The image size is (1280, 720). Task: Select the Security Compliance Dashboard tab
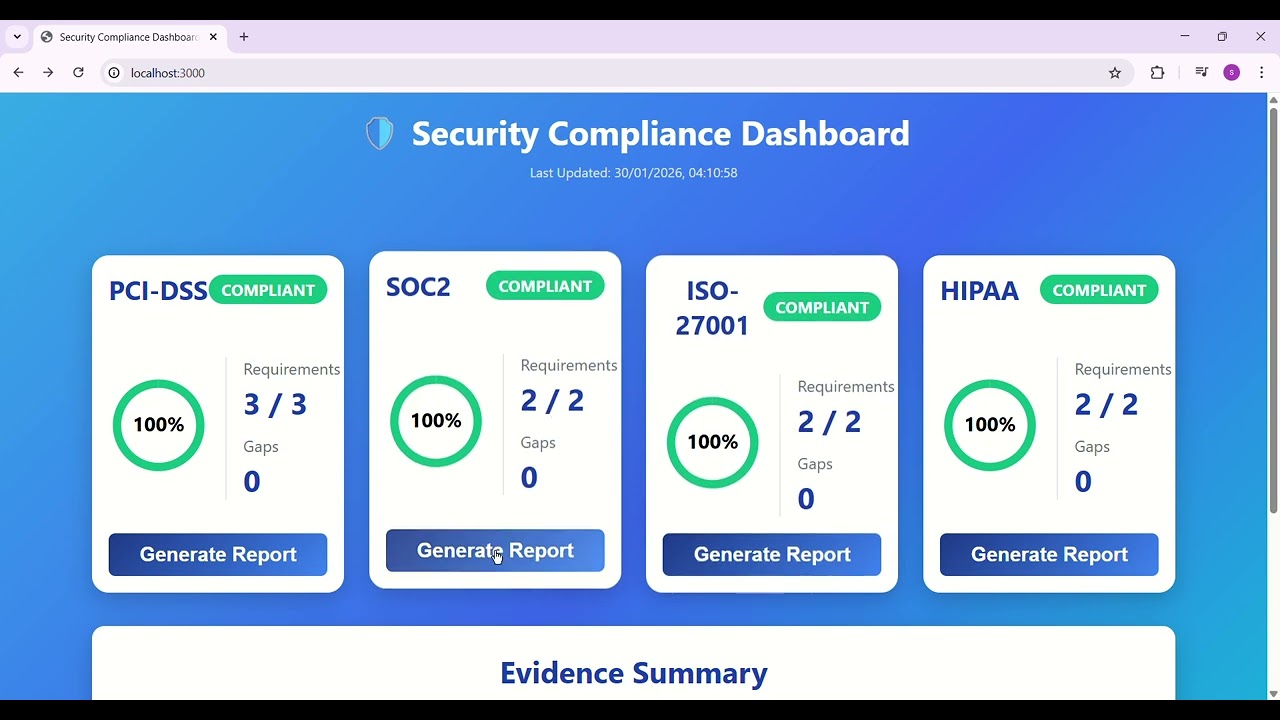[x=128, y=37]
